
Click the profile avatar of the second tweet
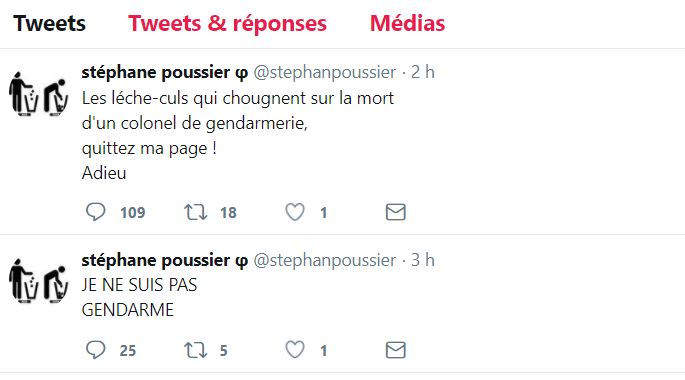tap(38, 281)
